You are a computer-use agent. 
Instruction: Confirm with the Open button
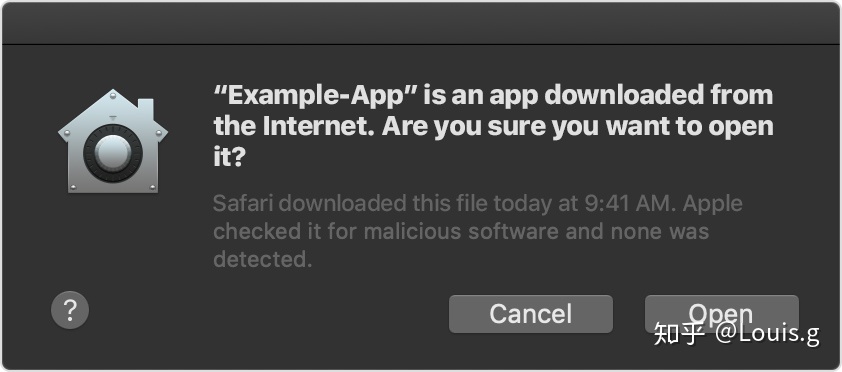(x=721, y=311)
